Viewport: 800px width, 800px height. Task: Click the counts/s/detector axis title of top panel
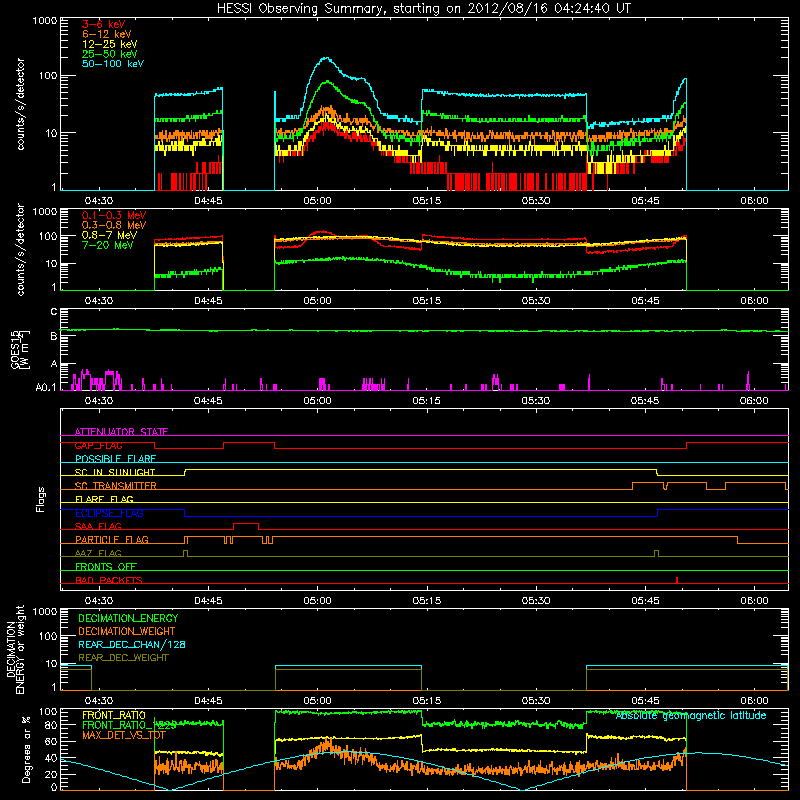pyautogui.click(x=20, y=104)
